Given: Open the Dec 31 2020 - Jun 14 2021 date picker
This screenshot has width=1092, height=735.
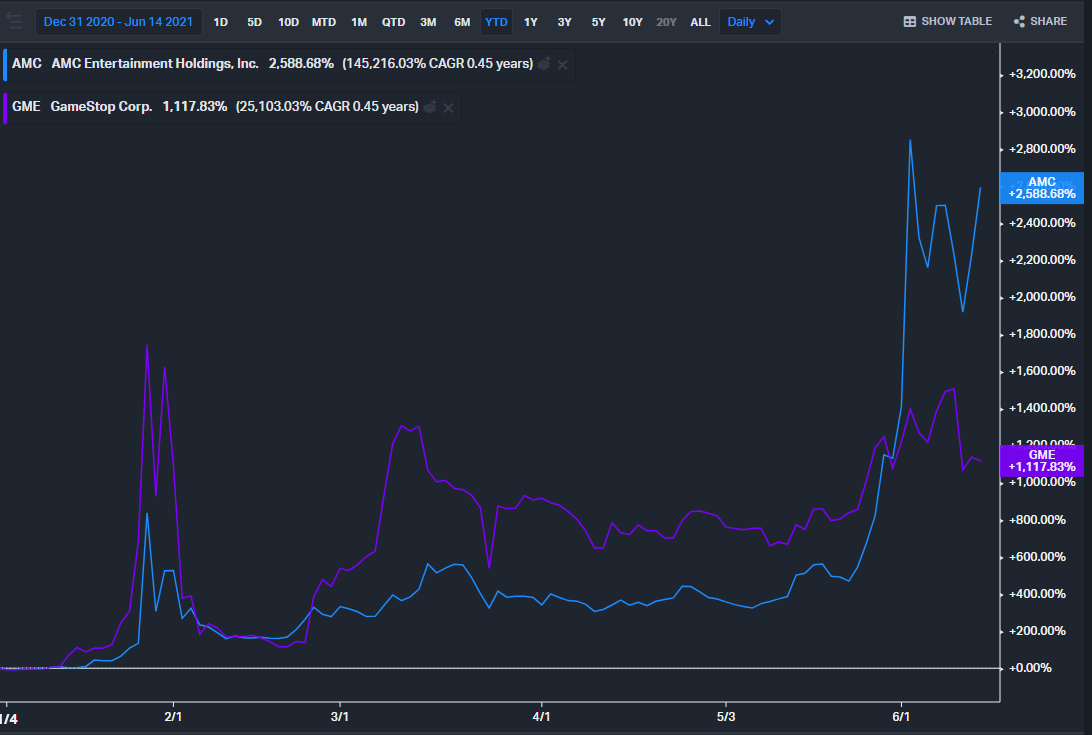Looking at the screenshot, I should click(x=118, y=21).
